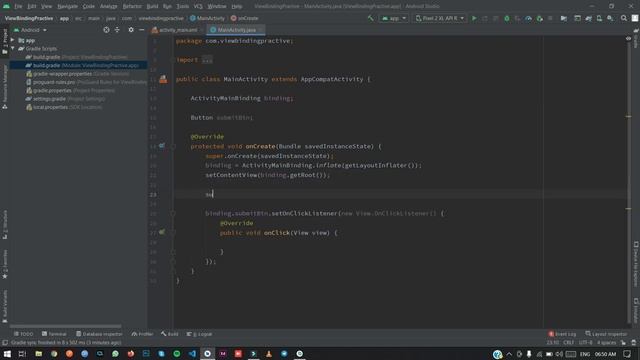Open the Build menu

click(x=152, y=7)
